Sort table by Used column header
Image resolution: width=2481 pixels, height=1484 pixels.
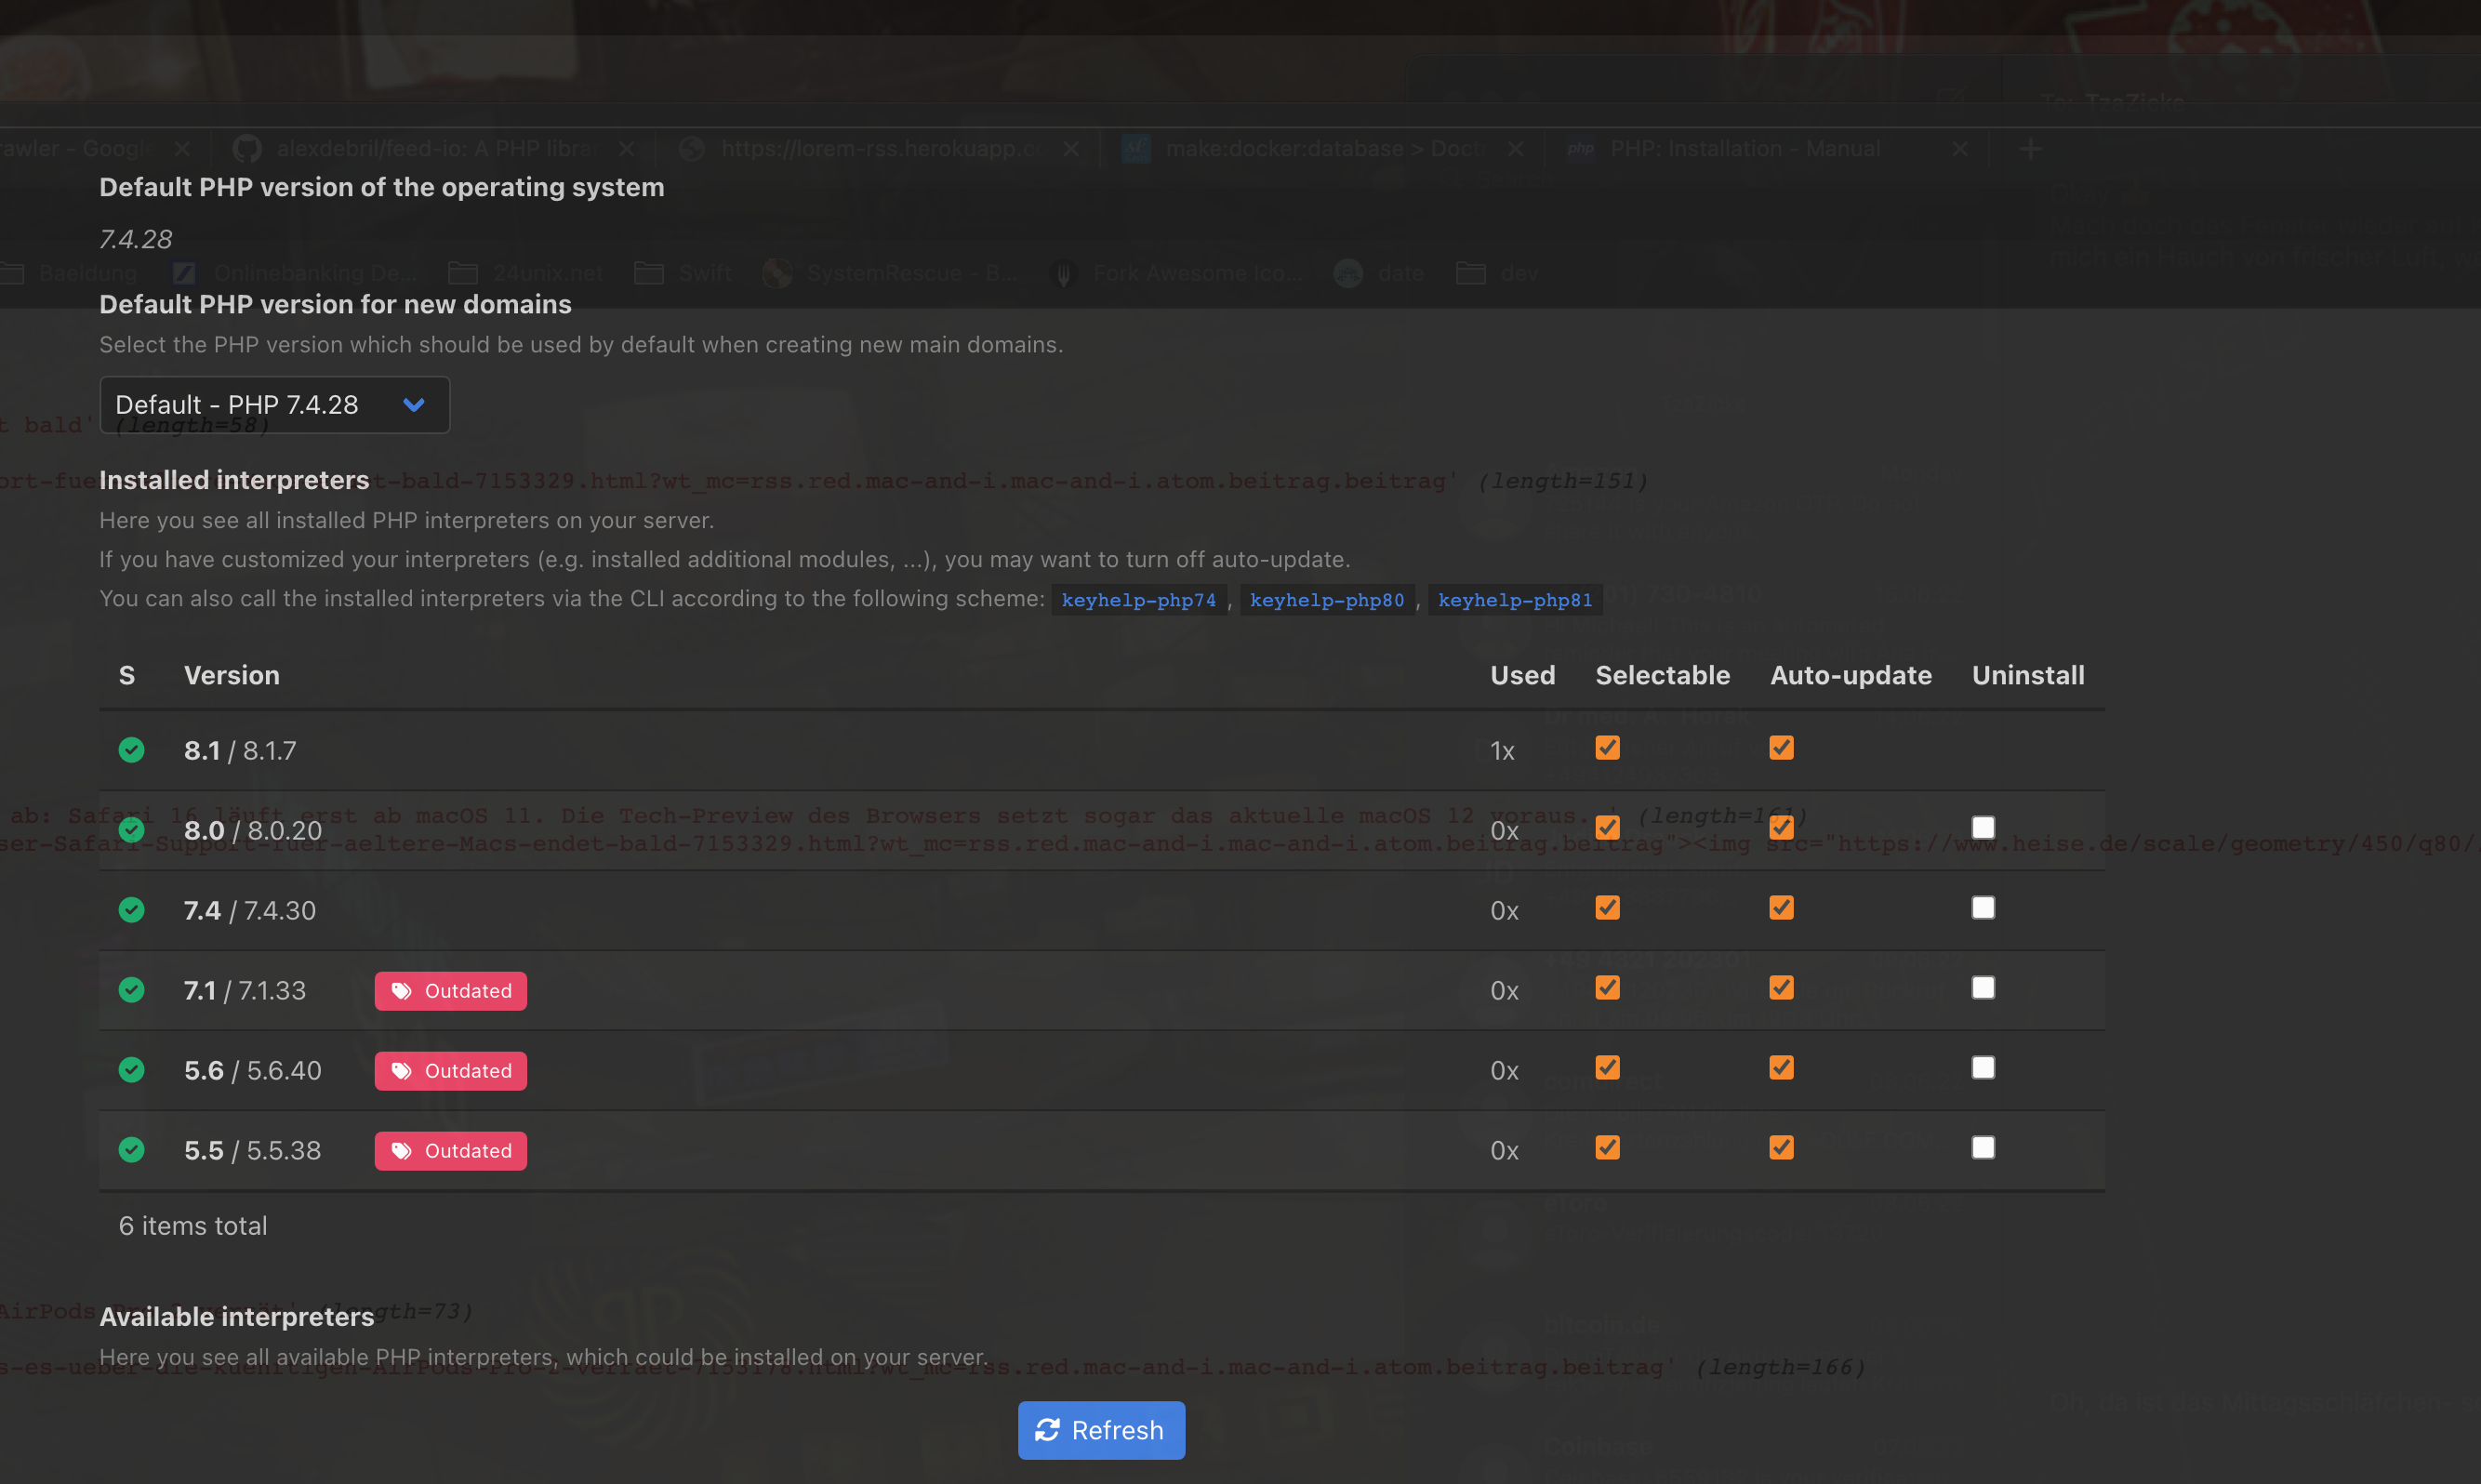click(x=1522, y=676)
